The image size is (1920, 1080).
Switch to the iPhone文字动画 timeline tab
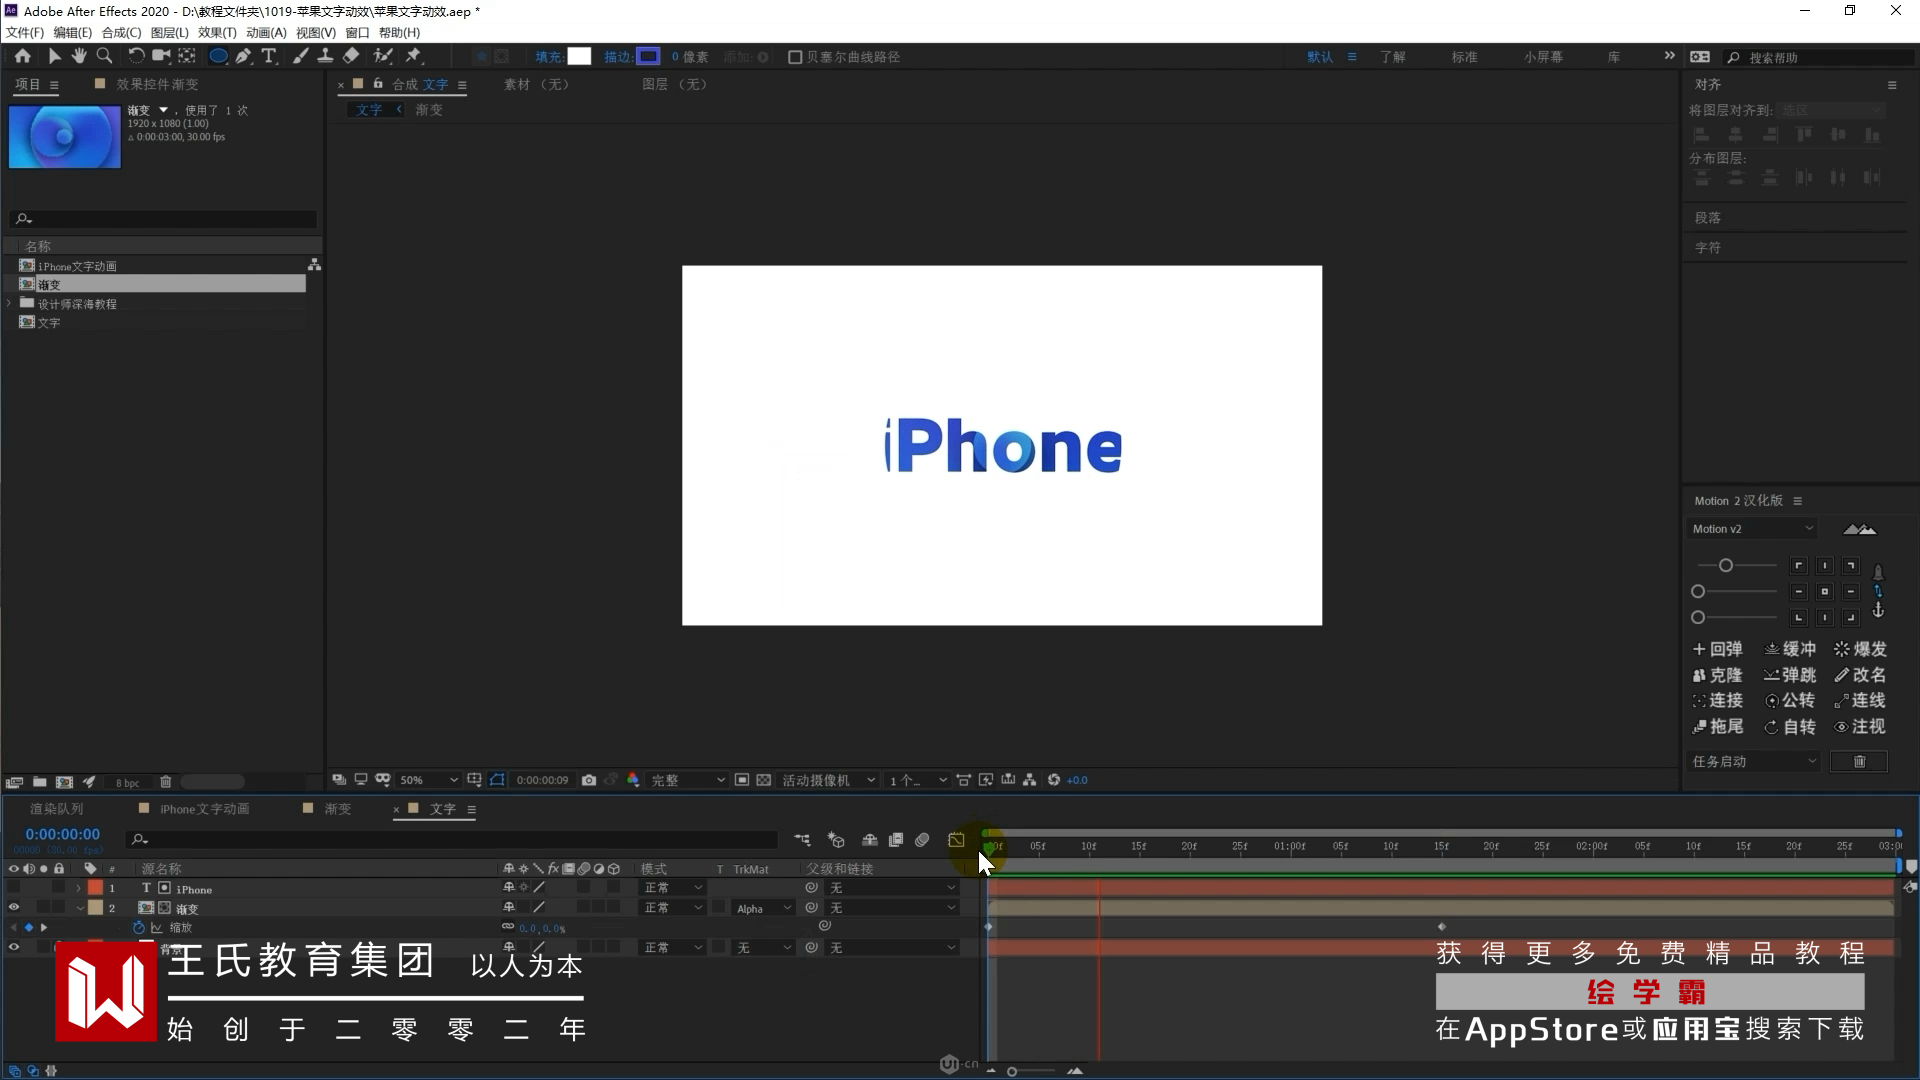[x=204, y=809]
